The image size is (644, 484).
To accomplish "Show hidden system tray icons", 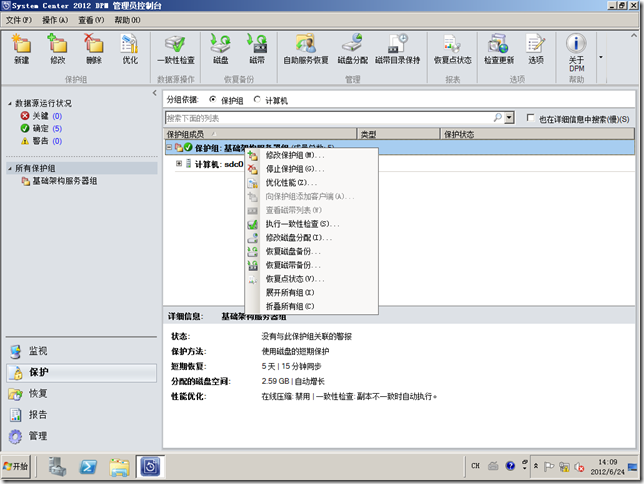I will (536, 466).
